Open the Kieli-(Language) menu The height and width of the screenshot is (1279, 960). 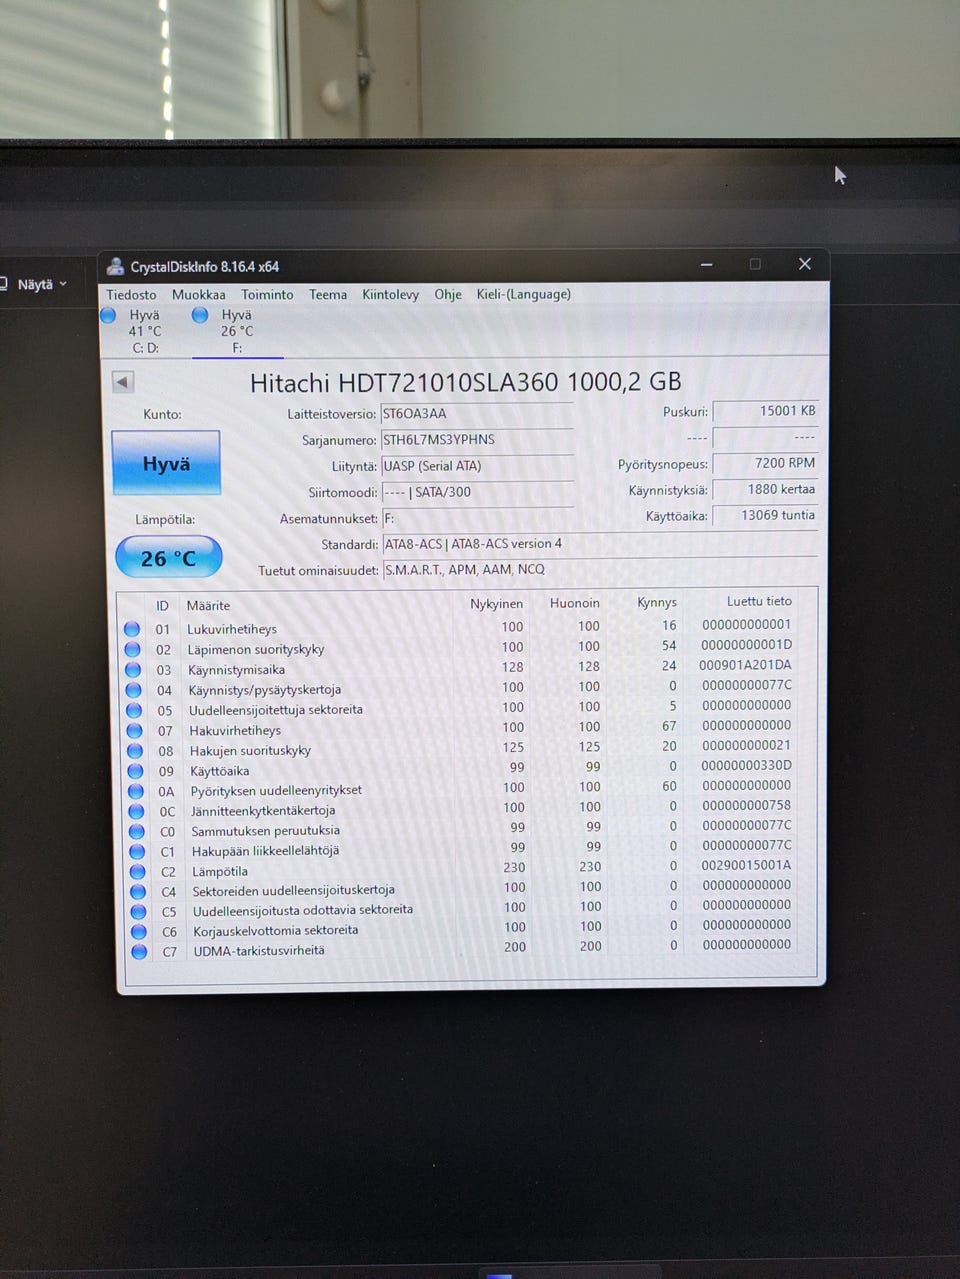click(523, 294)
